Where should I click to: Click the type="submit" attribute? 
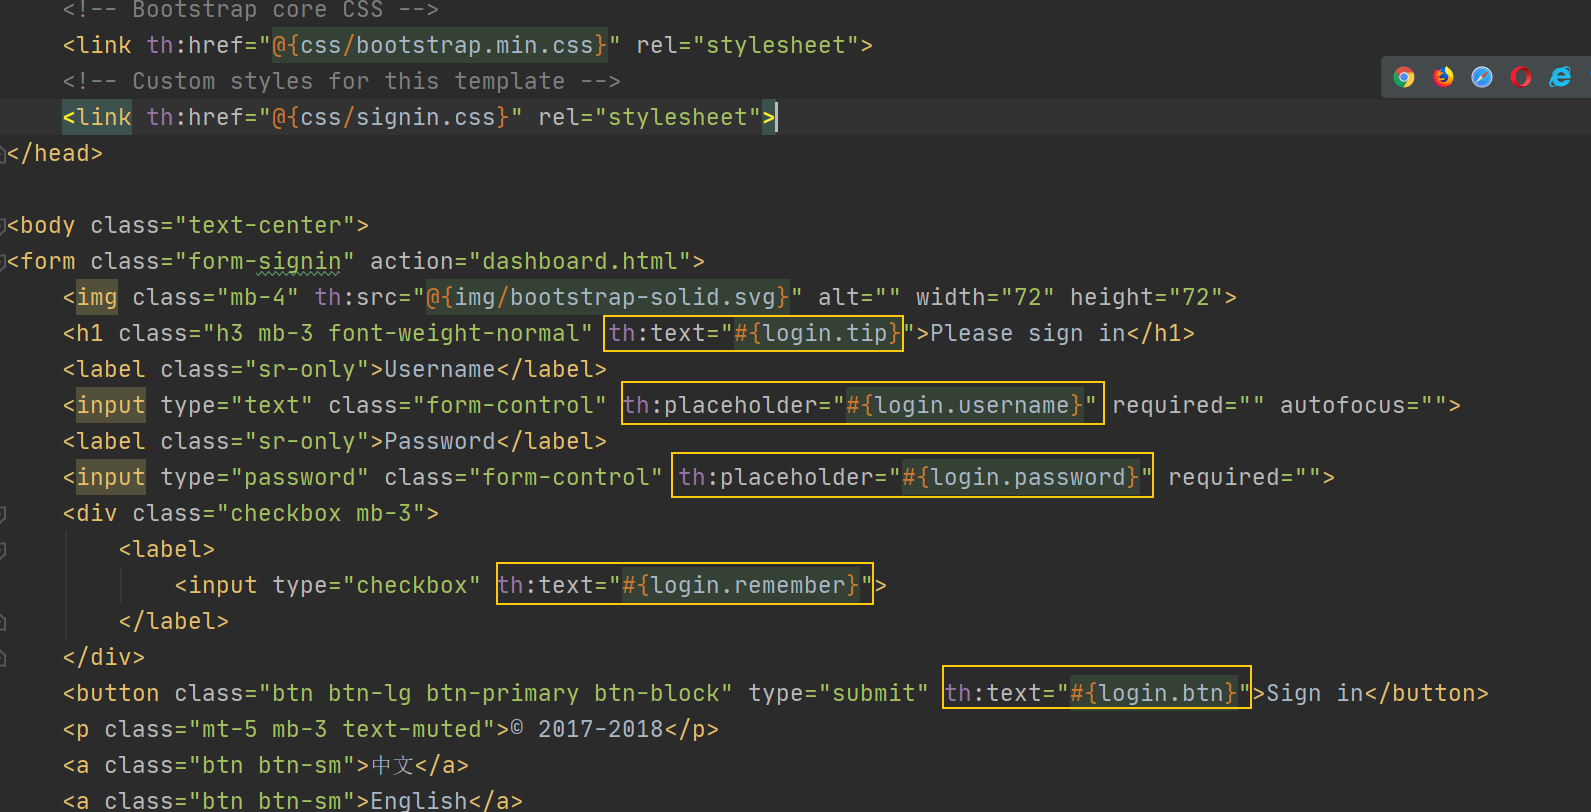coord(838,693)
